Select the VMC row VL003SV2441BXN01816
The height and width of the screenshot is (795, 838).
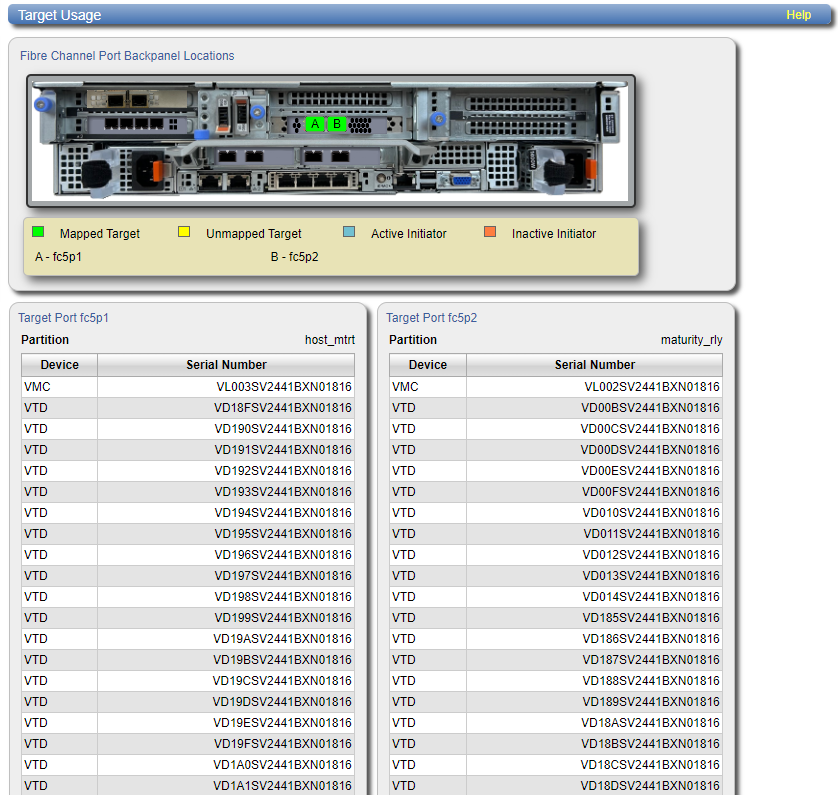[x=282, y=387]
